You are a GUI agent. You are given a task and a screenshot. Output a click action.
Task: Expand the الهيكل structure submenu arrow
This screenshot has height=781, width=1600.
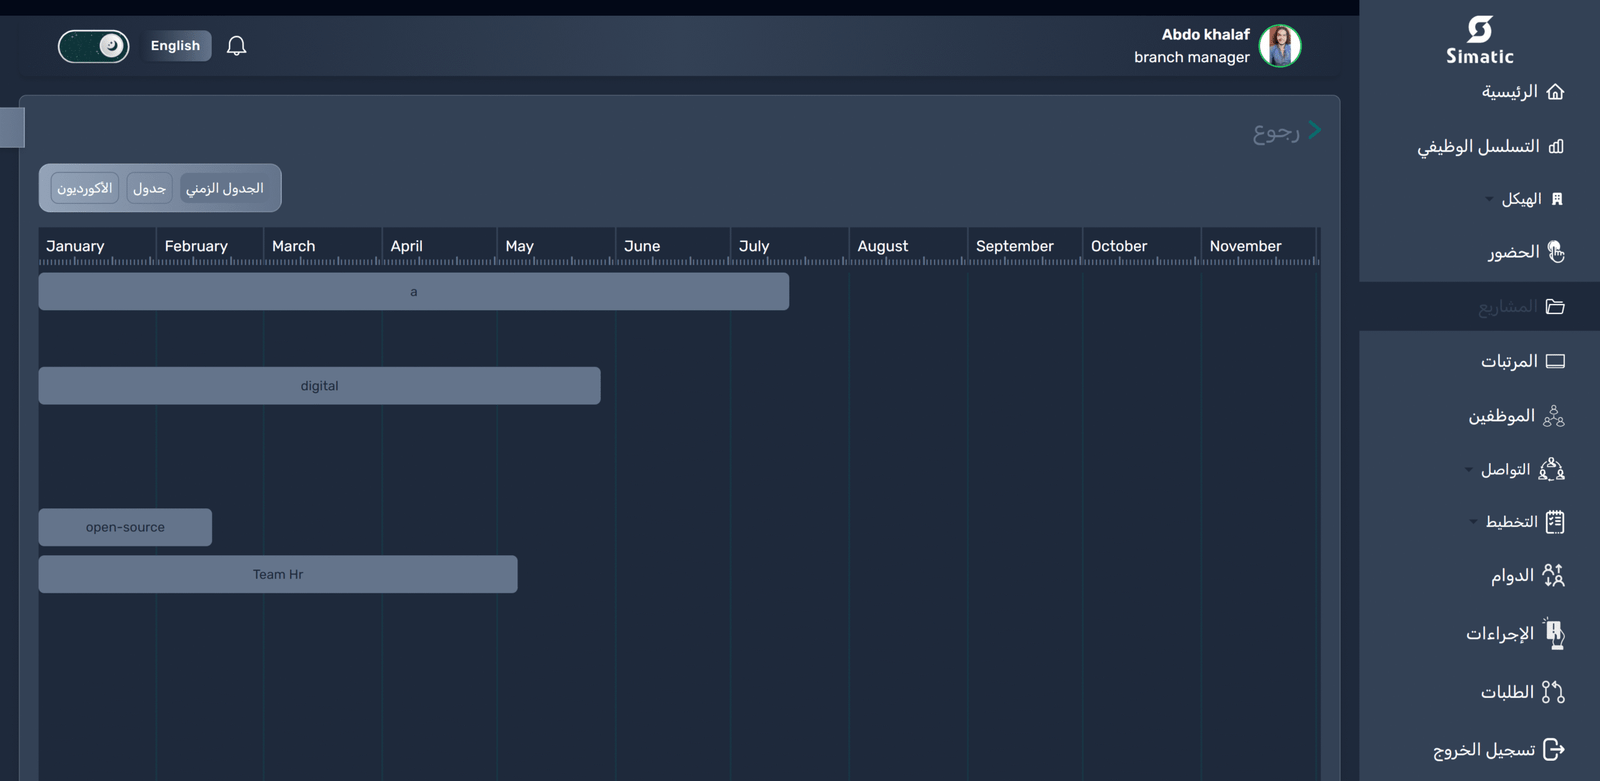(x=1489, y=199)
